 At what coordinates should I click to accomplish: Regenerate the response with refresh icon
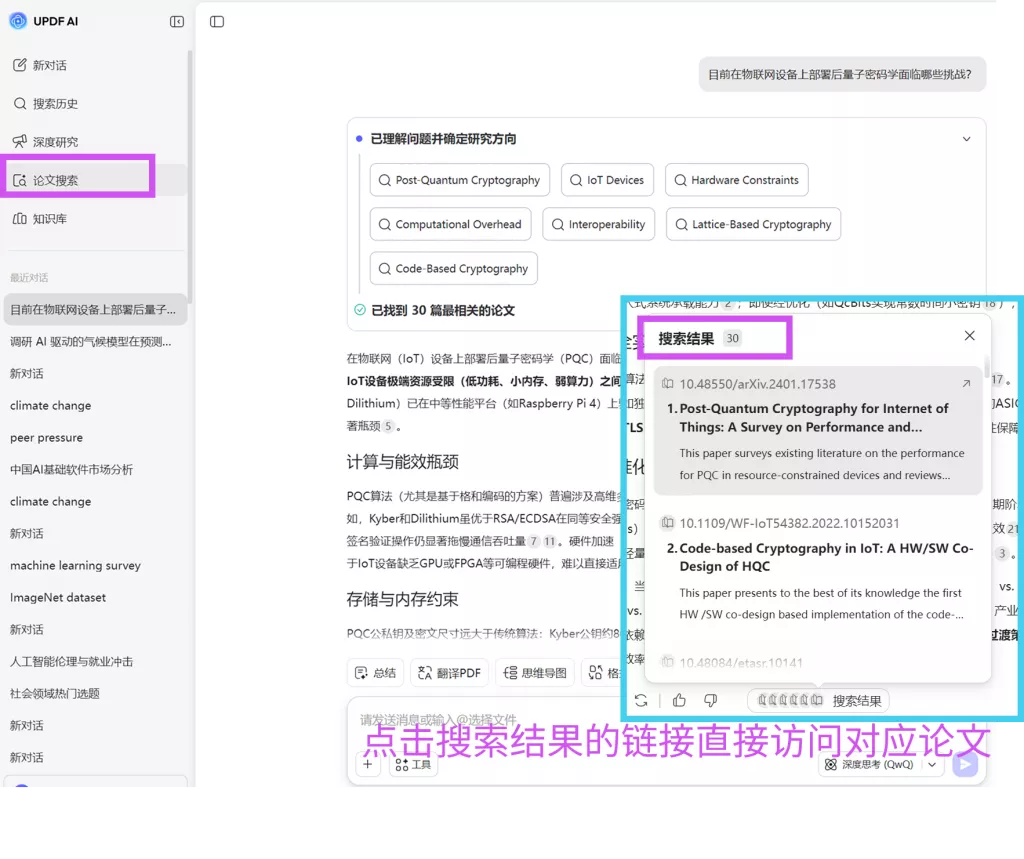[x=641, y=701]
